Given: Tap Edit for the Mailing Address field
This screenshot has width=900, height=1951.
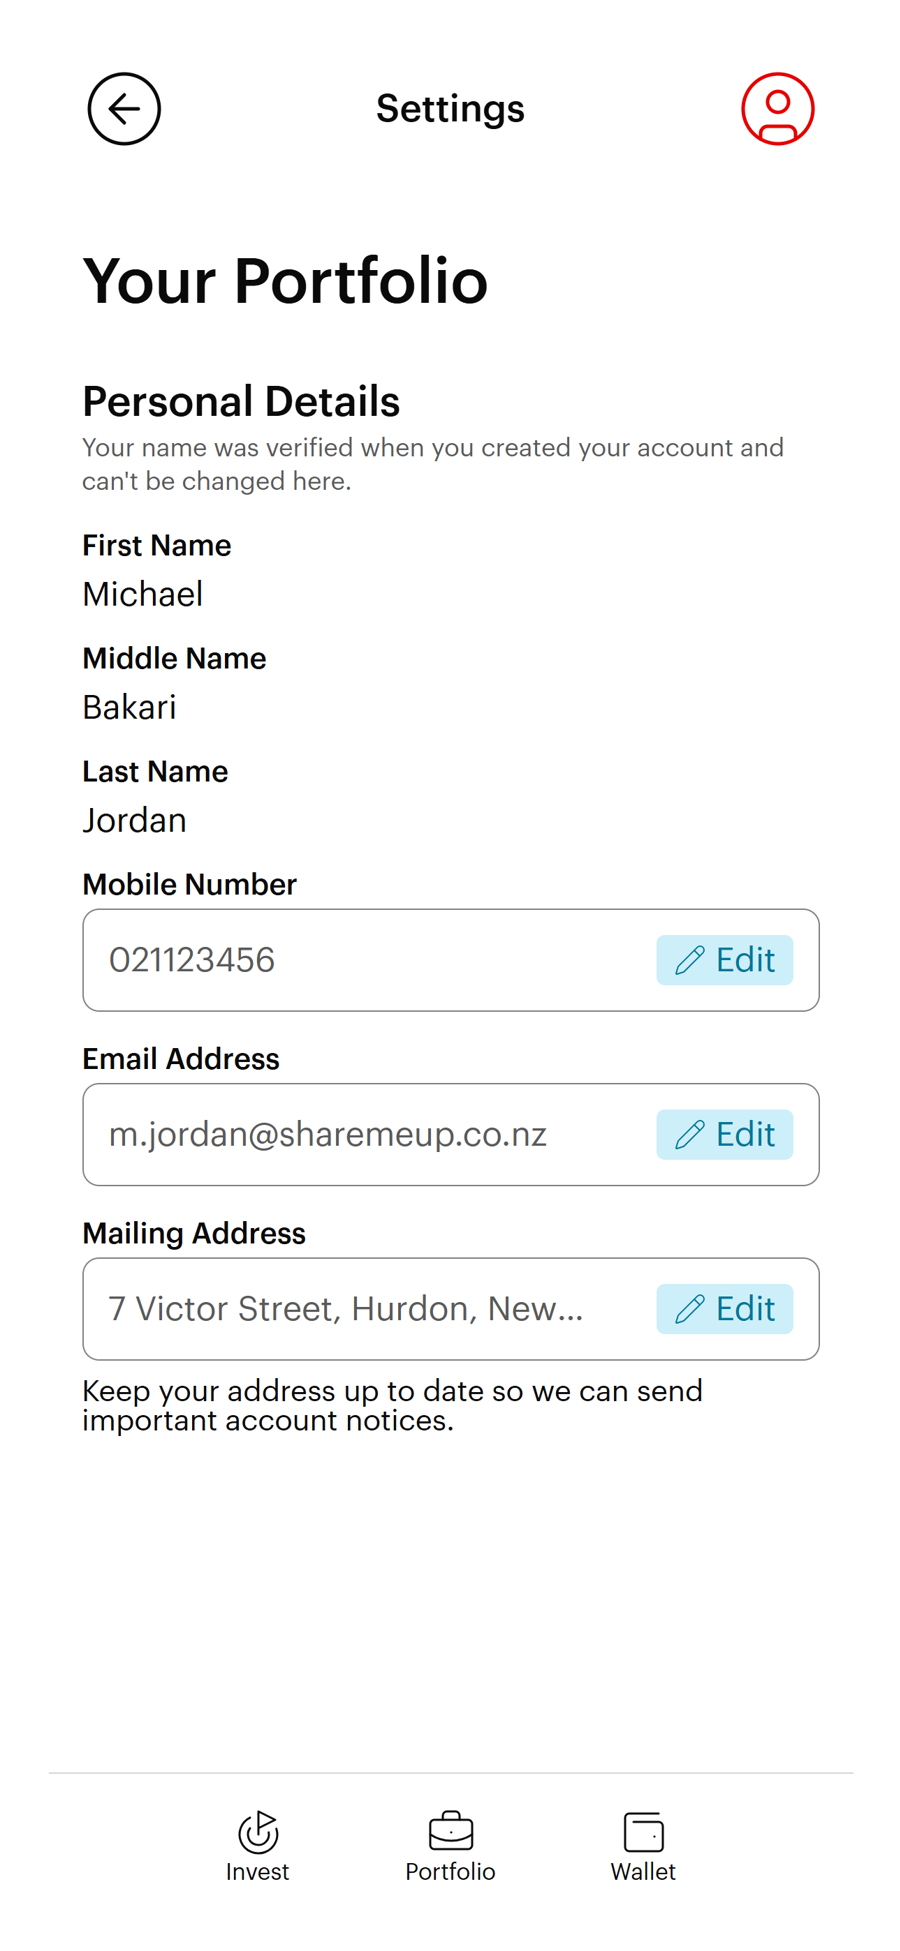Looking at the screenshot, I should pos(724,1308).
